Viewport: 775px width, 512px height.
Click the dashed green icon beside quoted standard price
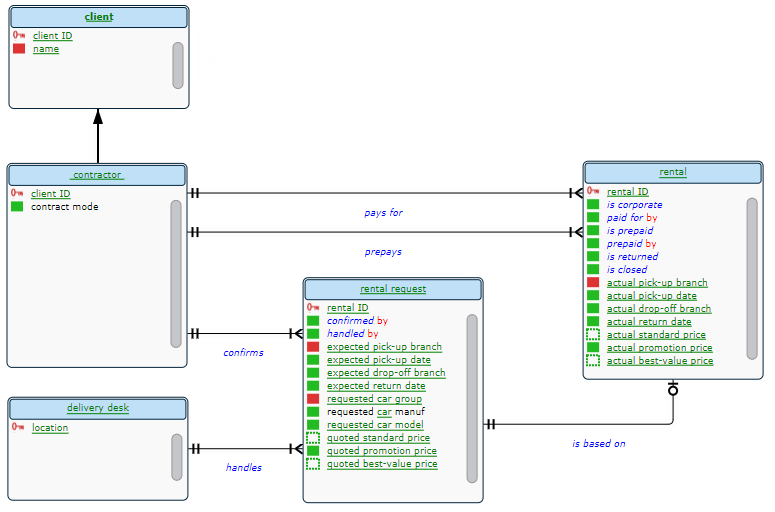click(313, 438)
